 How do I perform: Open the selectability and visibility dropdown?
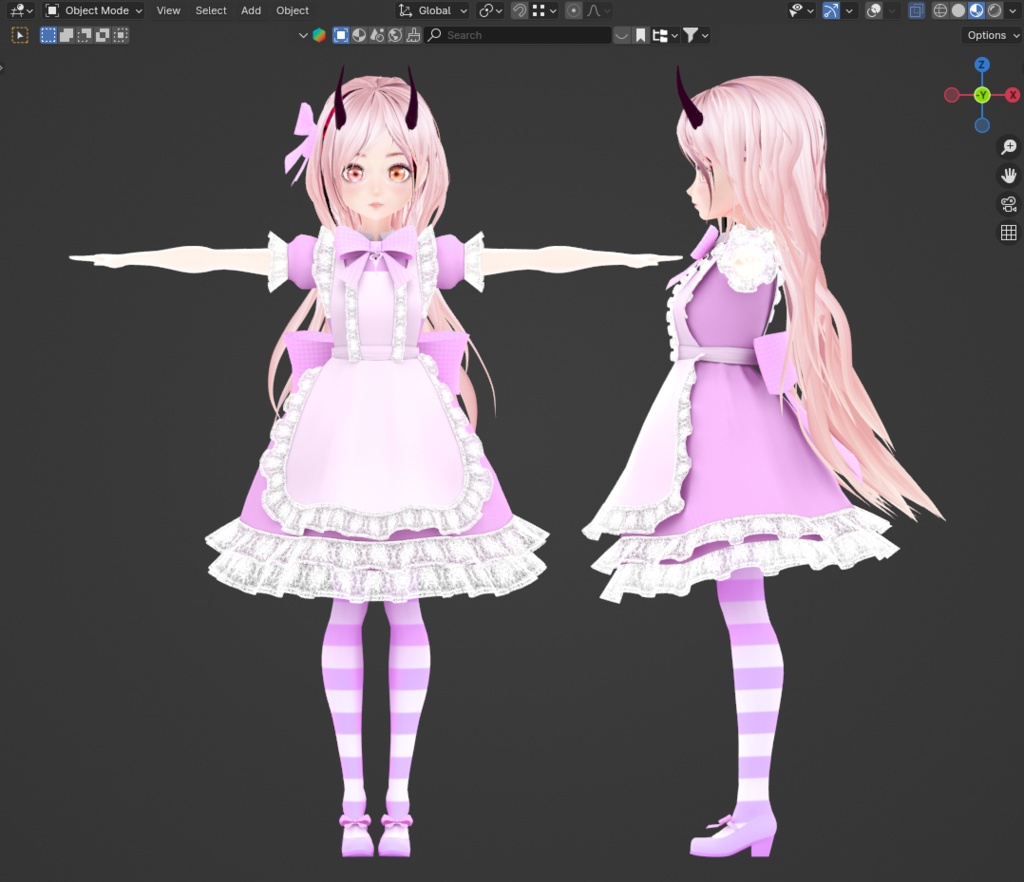800,10
